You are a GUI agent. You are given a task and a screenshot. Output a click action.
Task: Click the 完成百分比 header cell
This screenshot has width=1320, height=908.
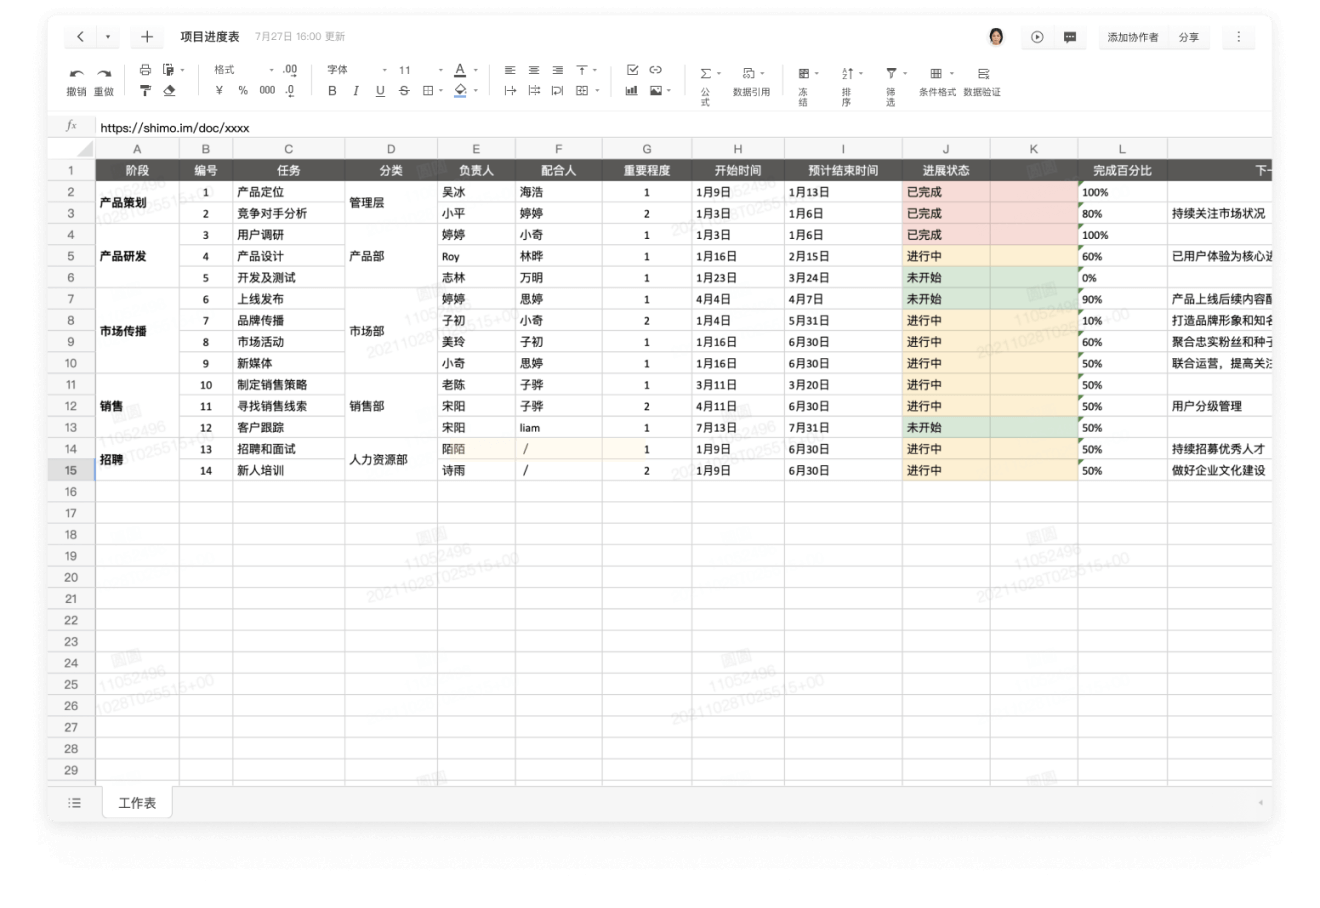pos(1122,170)
